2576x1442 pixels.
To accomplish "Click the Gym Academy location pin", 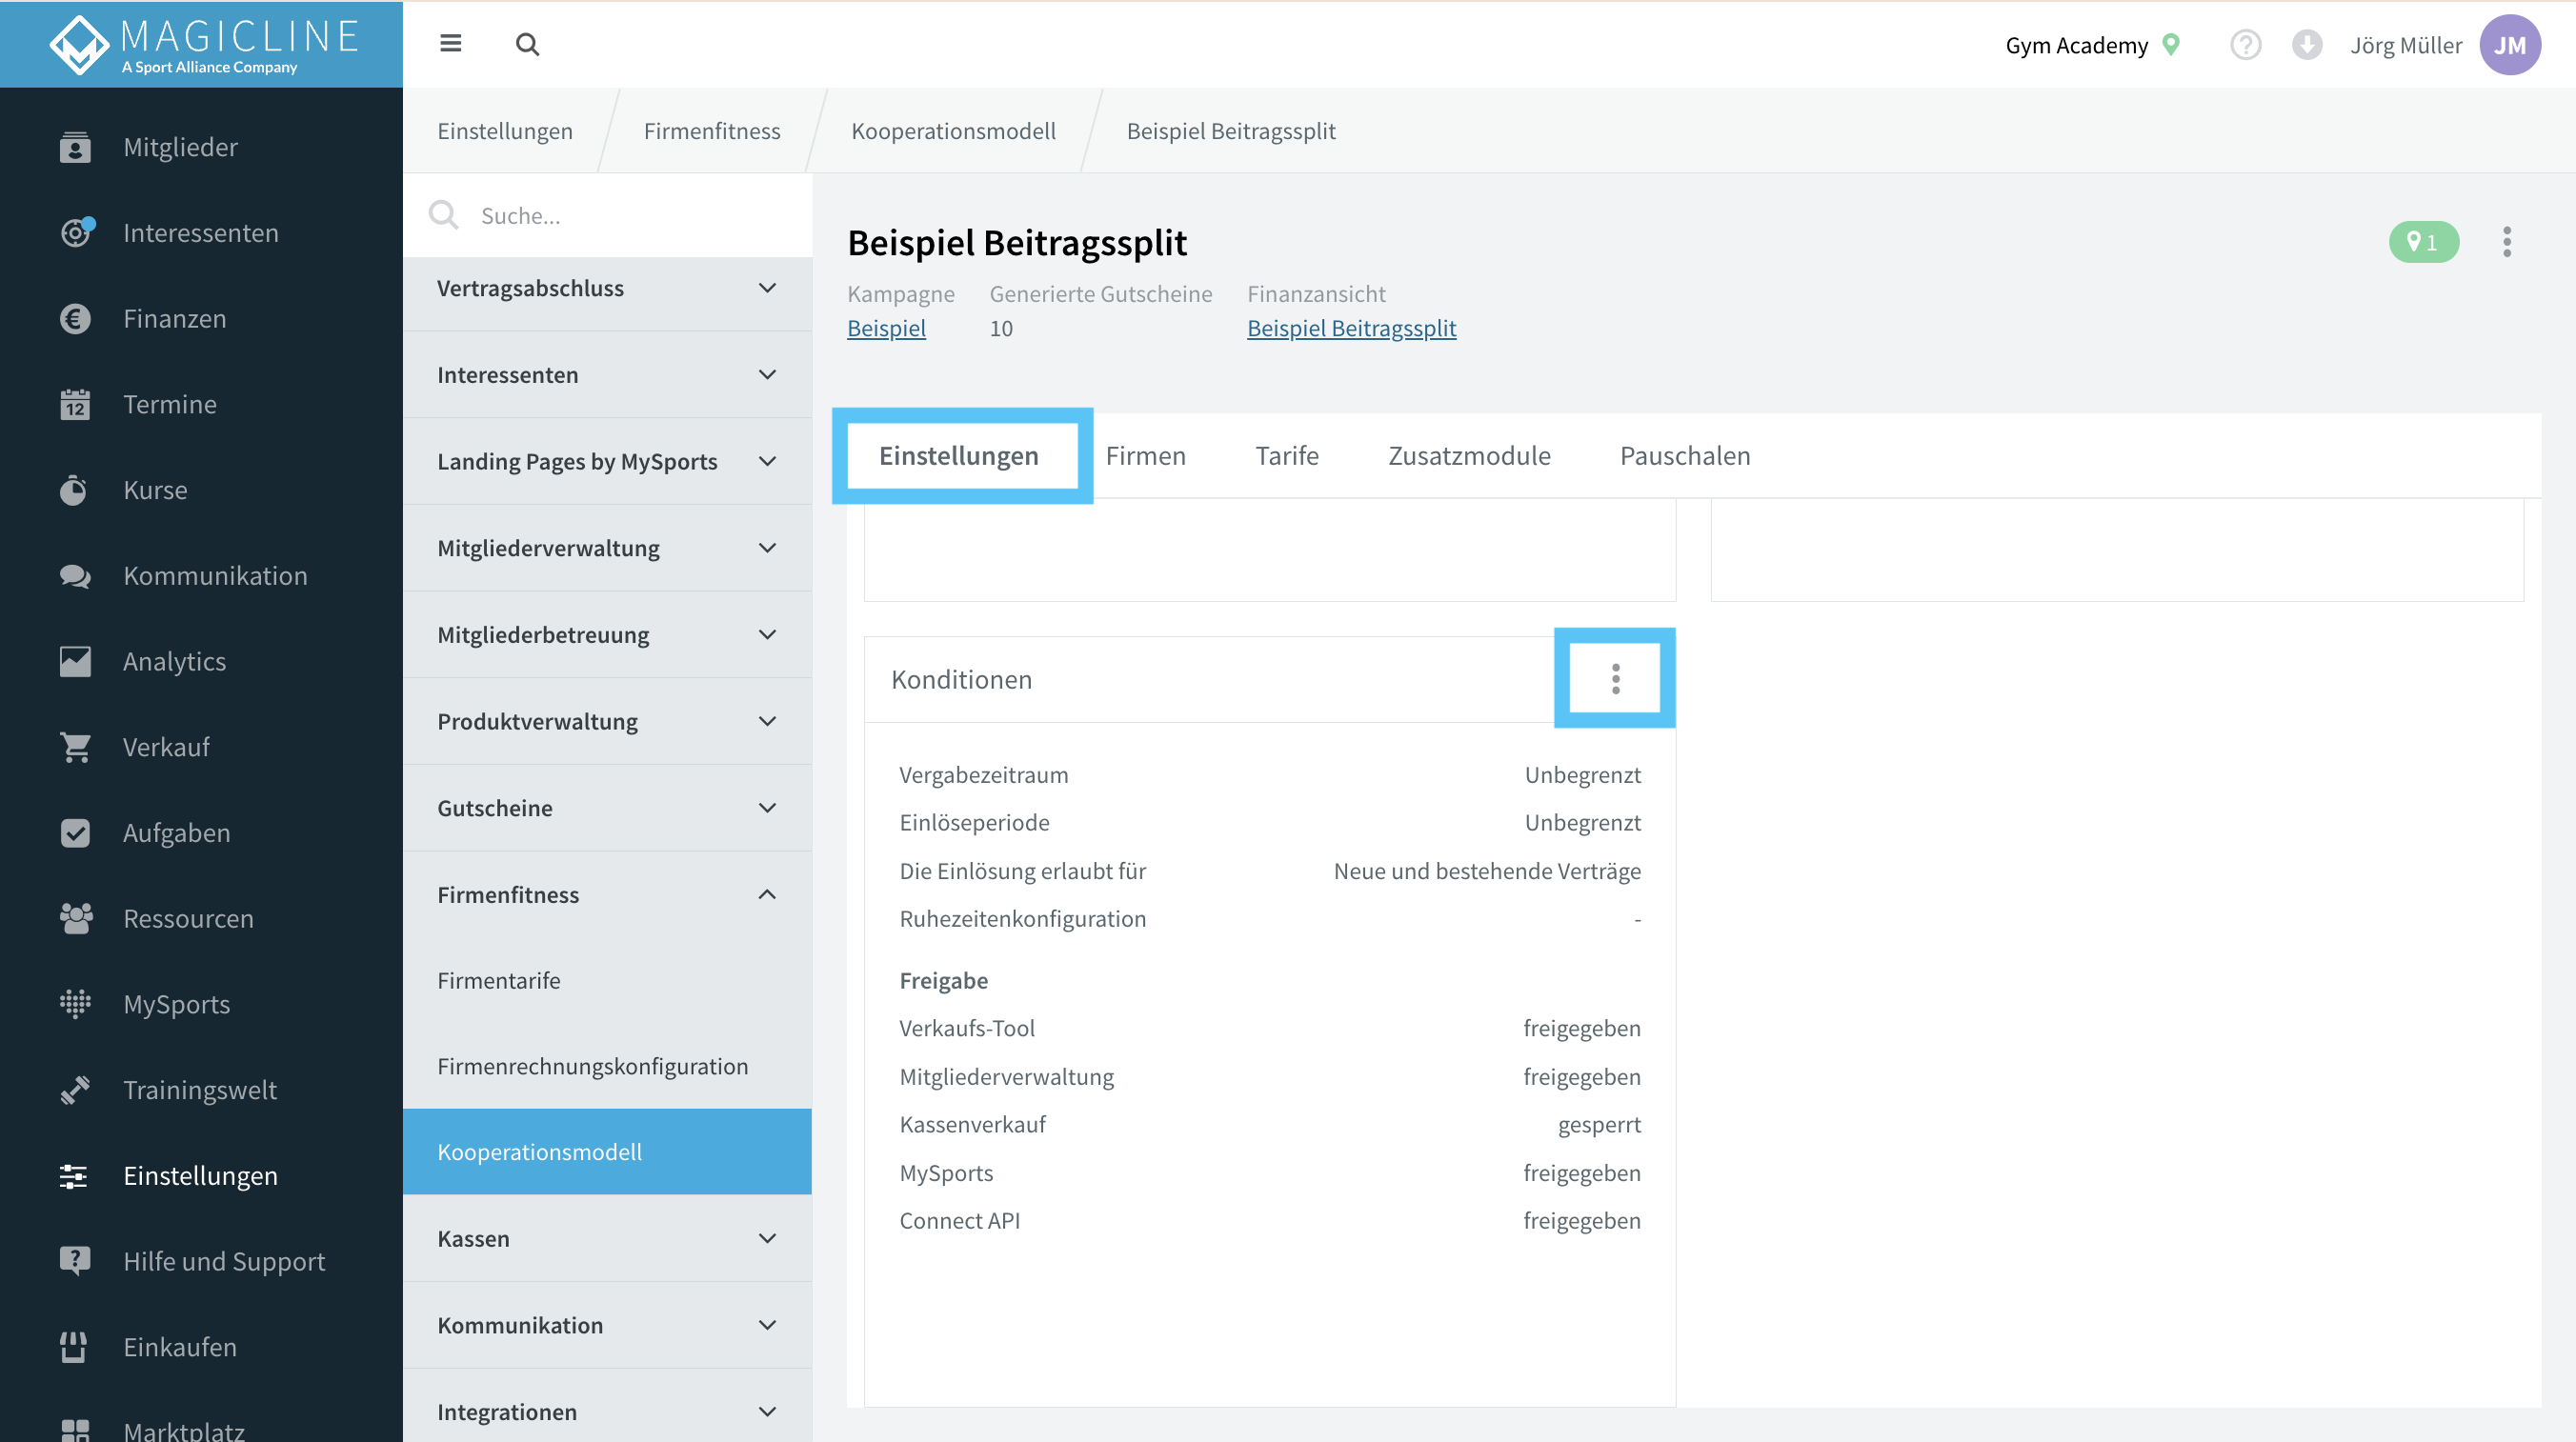I will click(x=2171, y=44).
